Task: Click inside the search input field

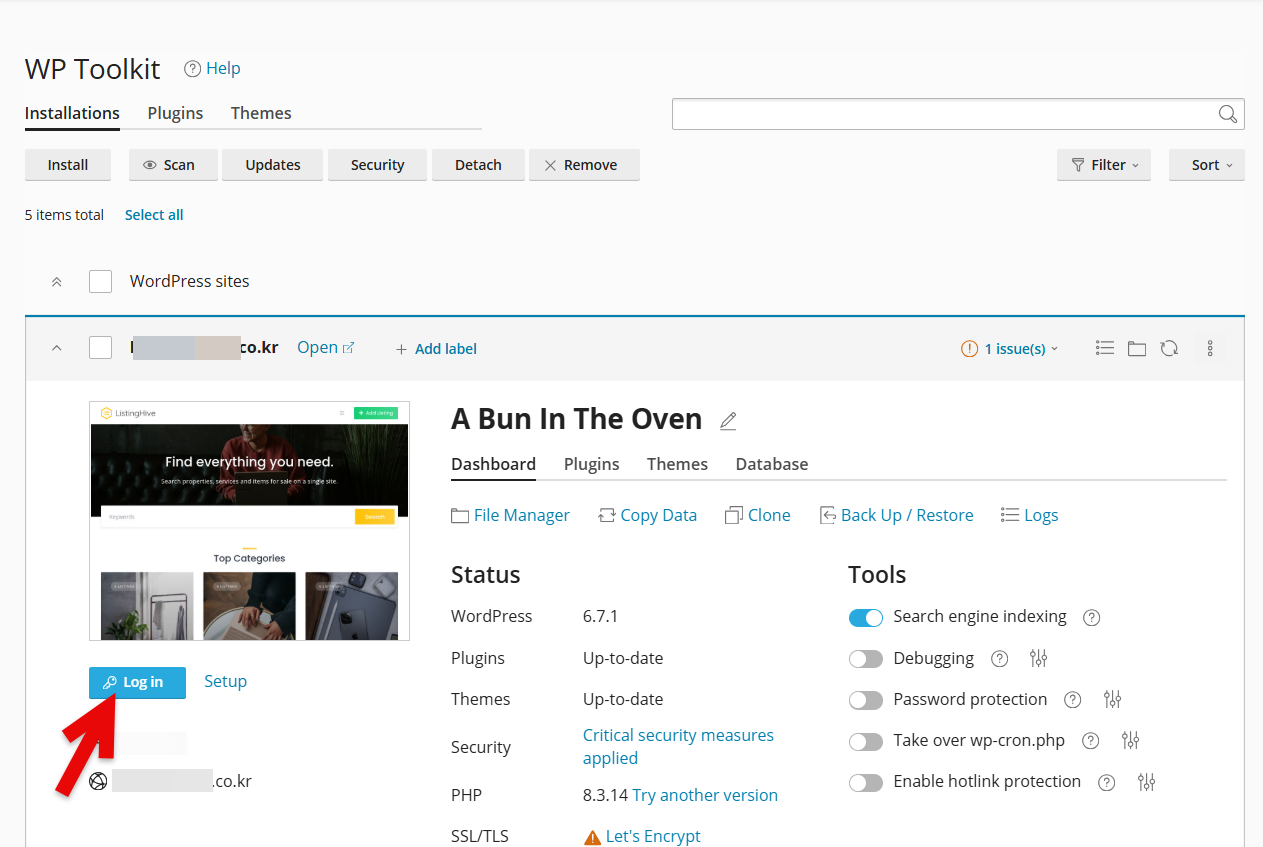Action: coord(945,114)
